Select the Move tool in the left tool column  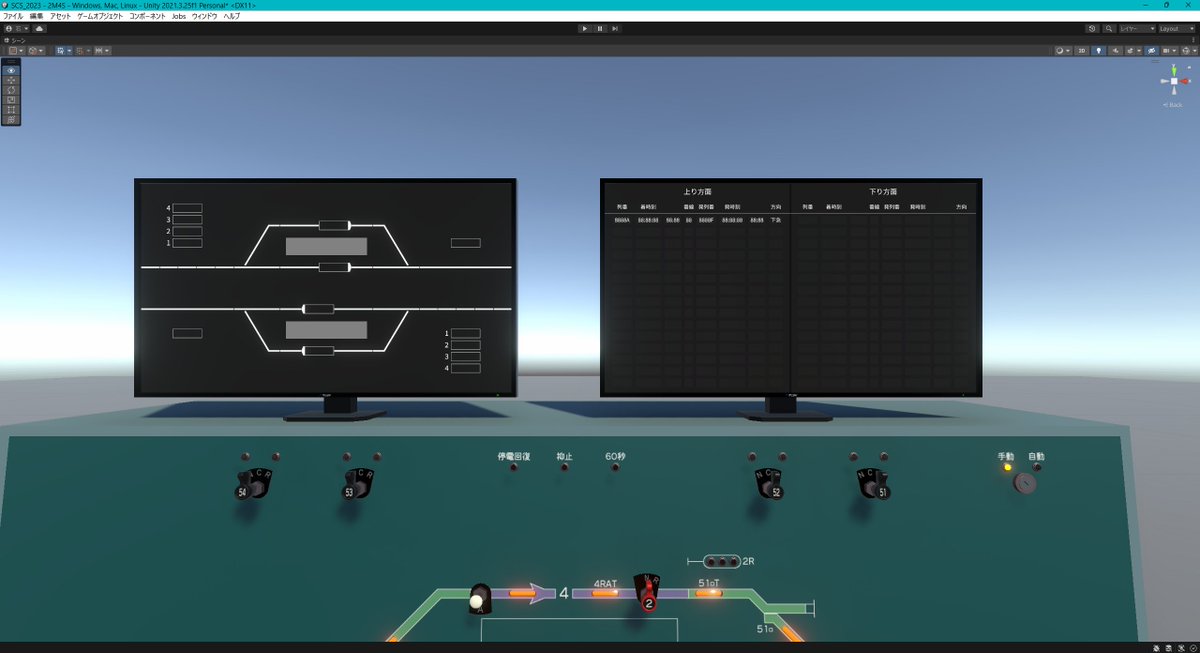(11, 80)
